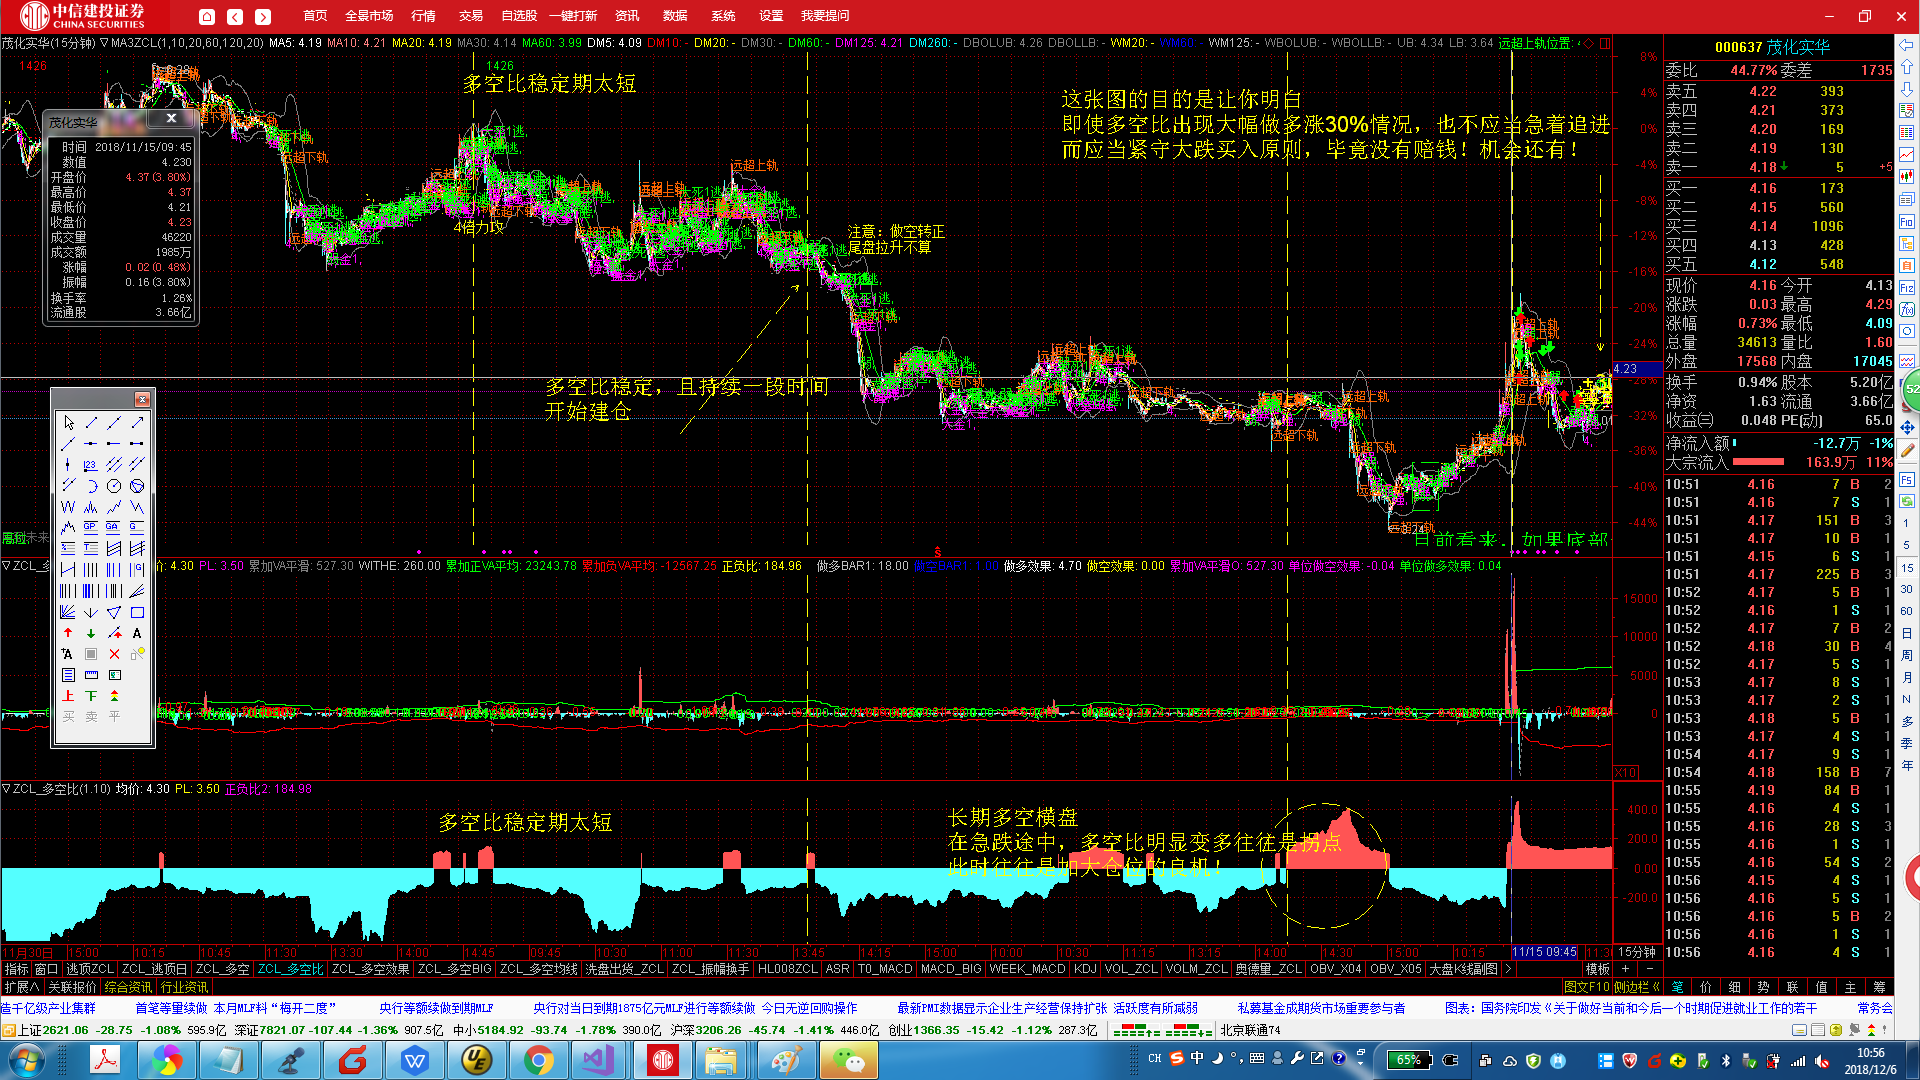This screenshot has height=1080, width=1920.
Task: Show more indicator tabs with > arrow
Action: coord(1508,969)
